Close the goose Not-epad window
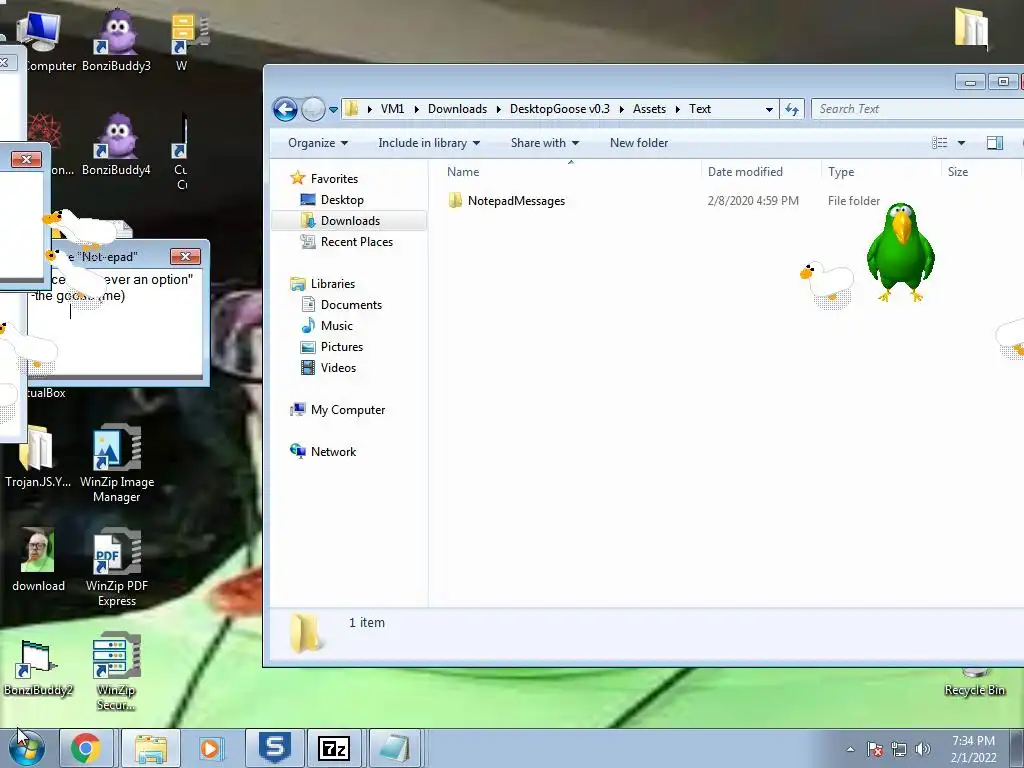This screenshot has width=1024, height=768. pyautogui.click(x=185, y=257)
